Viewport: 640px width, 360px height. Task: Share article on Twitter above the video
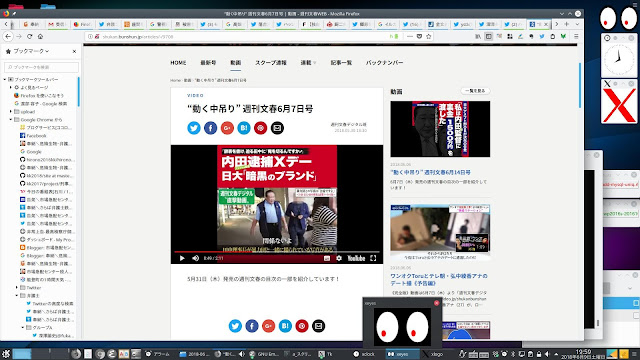coord(194,128)
